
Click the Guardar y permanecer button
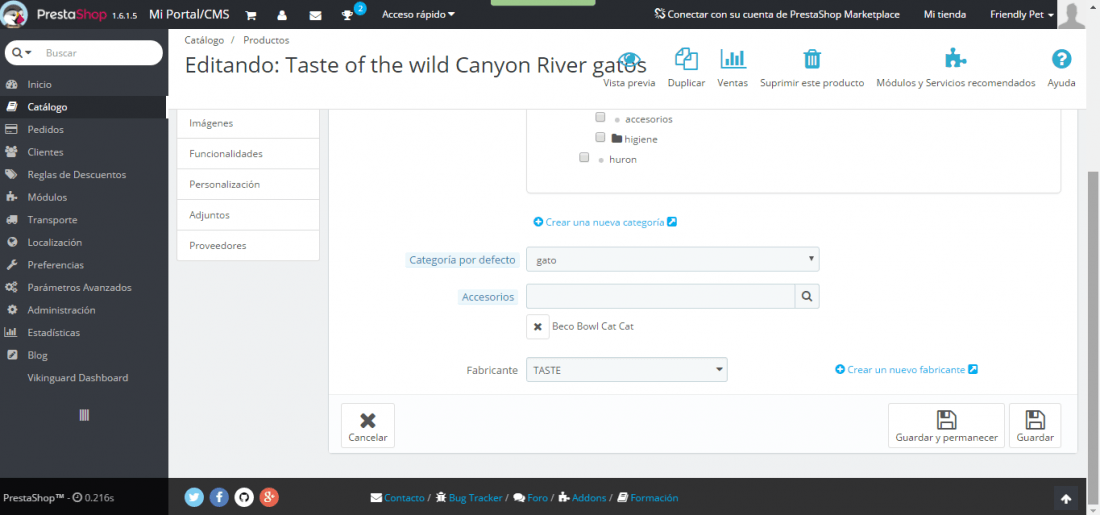946,425
